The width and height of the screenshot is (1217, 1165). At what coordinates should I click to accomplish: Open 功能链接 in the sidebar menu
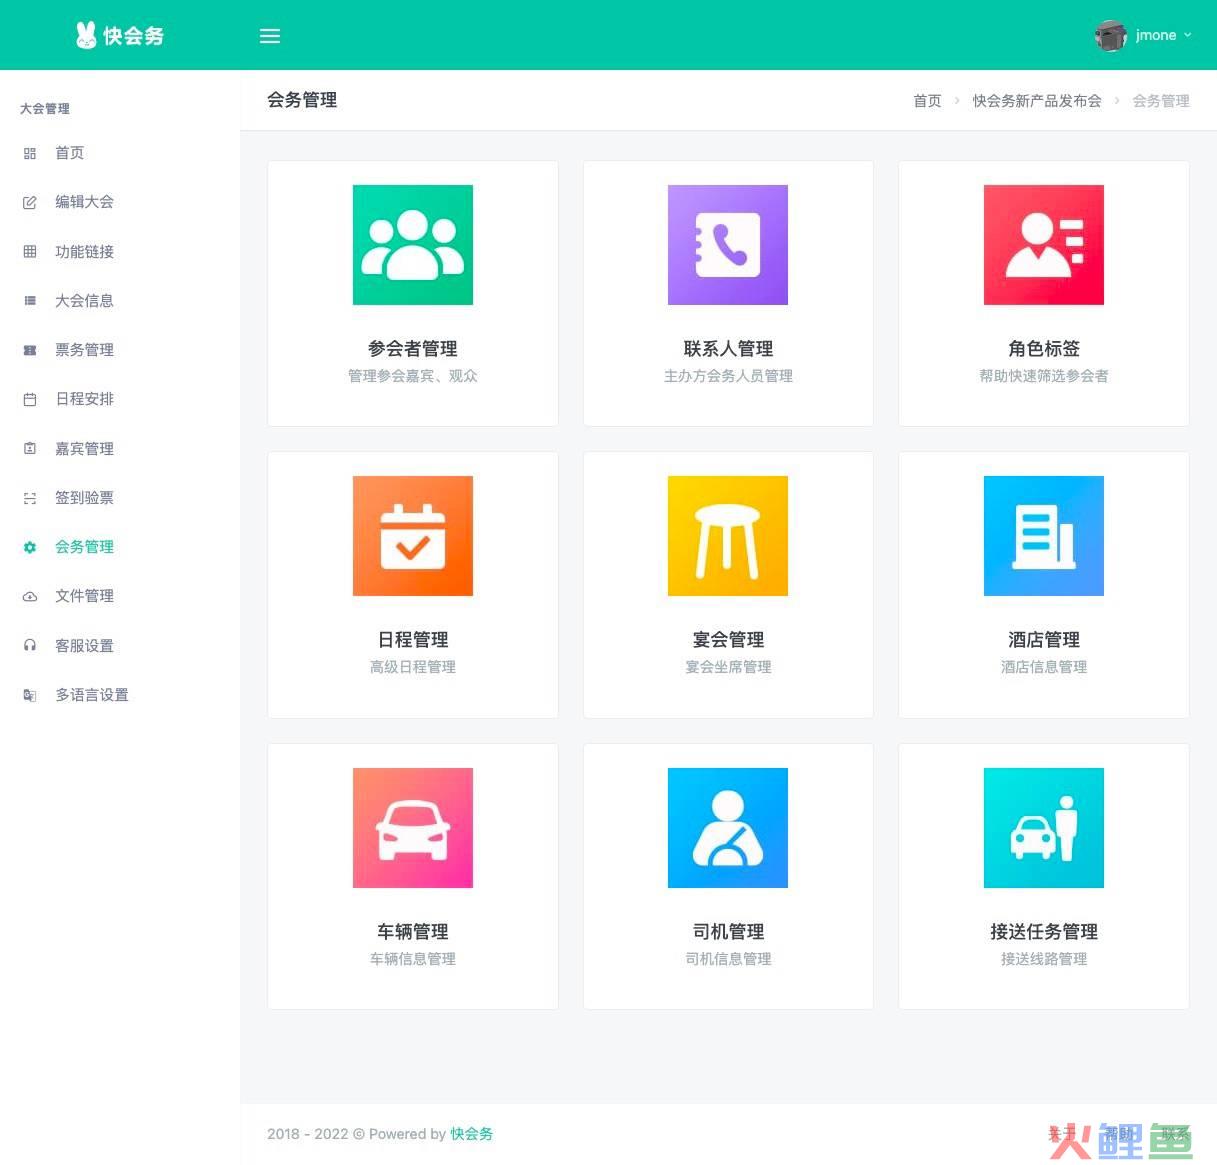point(84,252)
